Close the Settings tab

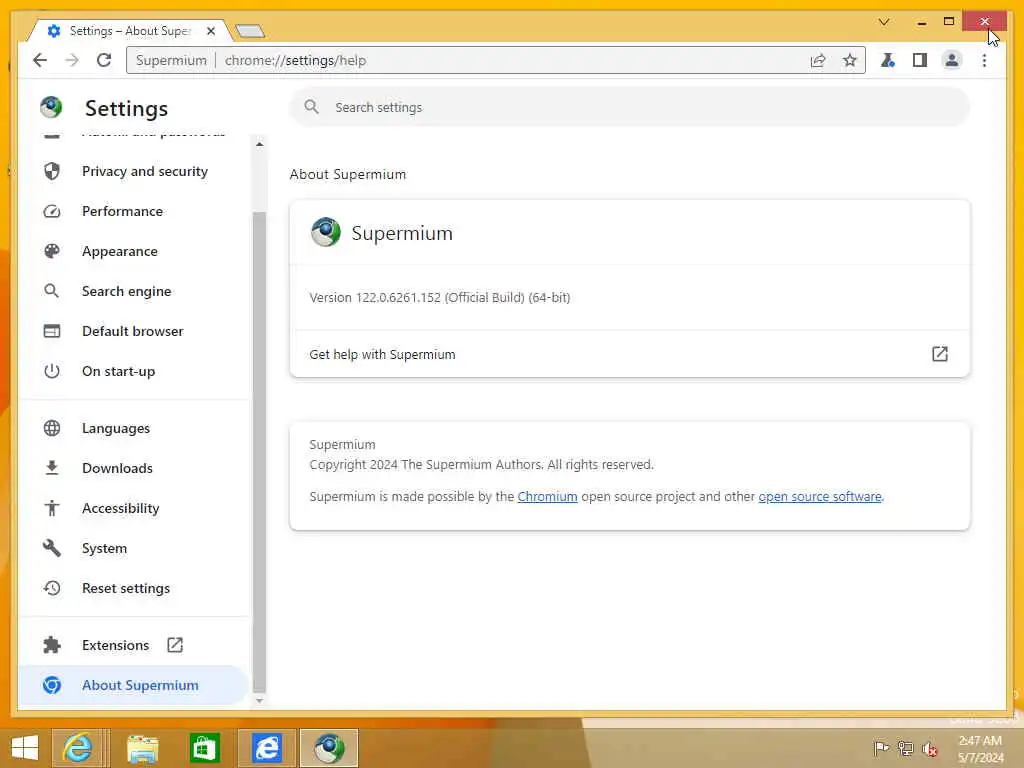click(x=211, y=31)
